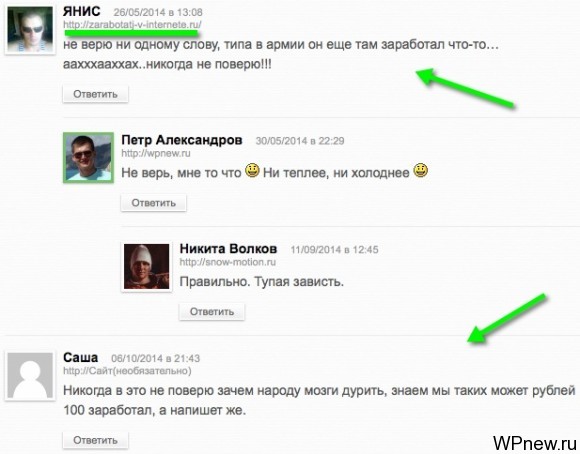Image resolution: width=580 pixels, height=454 pixels.
Task: Reply to ЯНИС's comment with Ответить
Action: tap(95, 94)
